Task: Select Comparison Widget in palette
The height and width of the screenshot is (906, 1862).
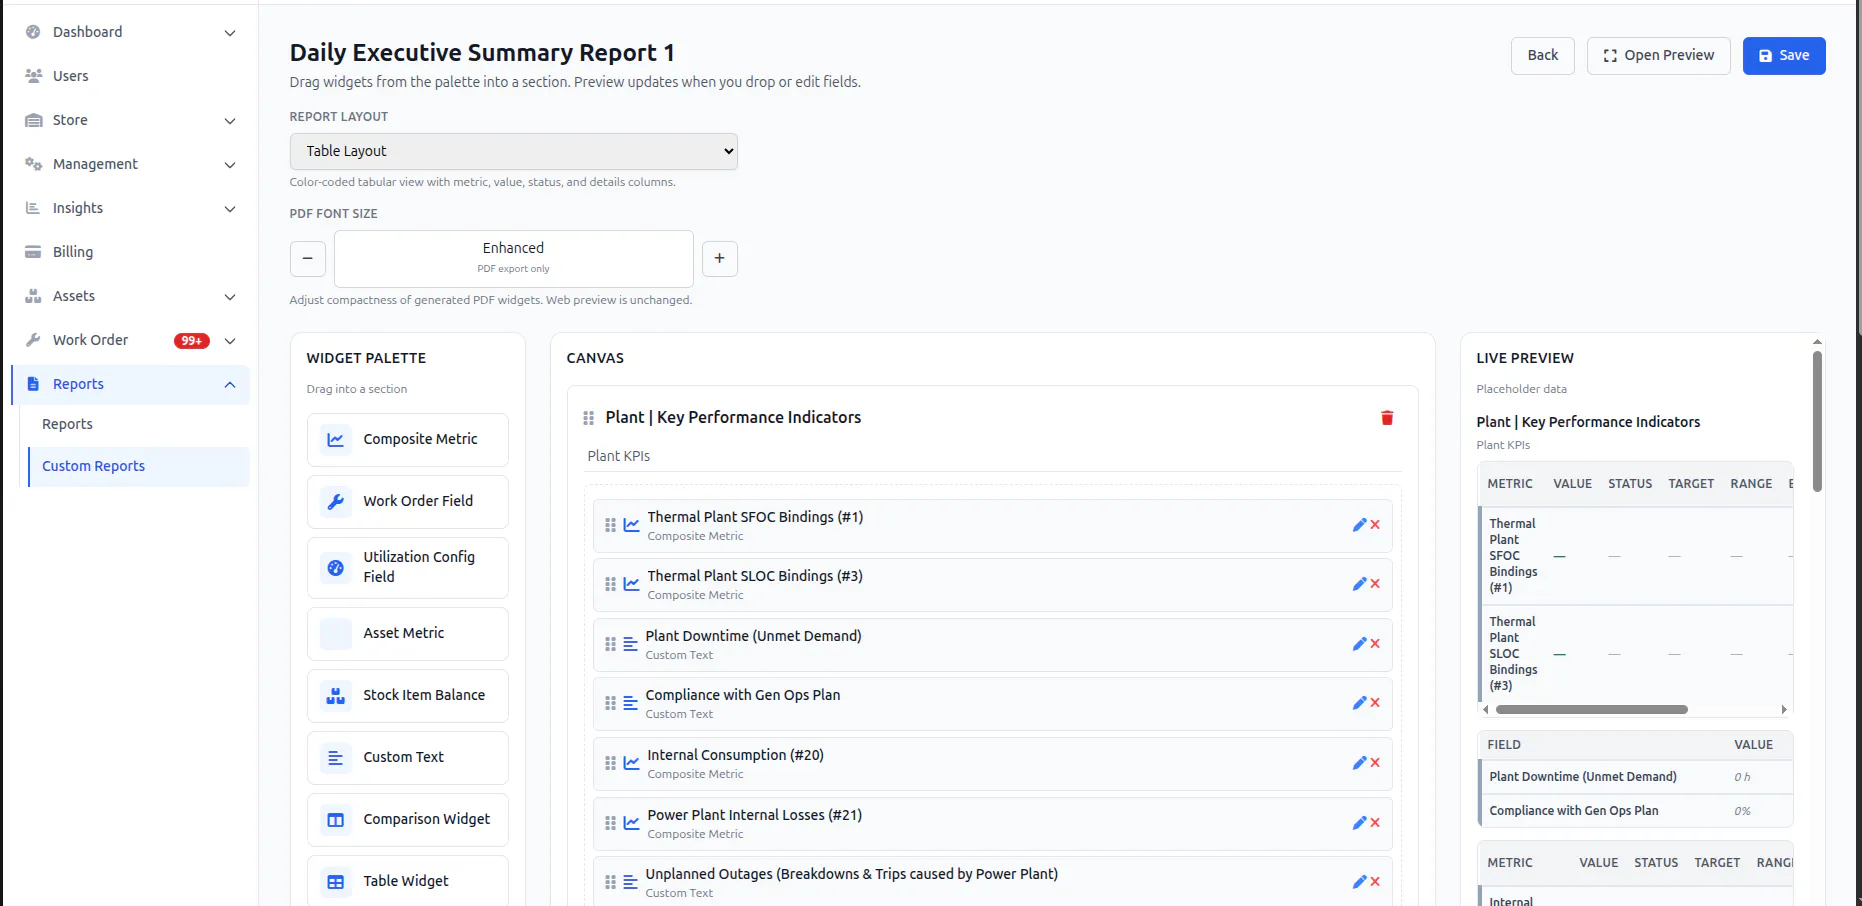Action: pyautogui.click(x=408, y=820)
